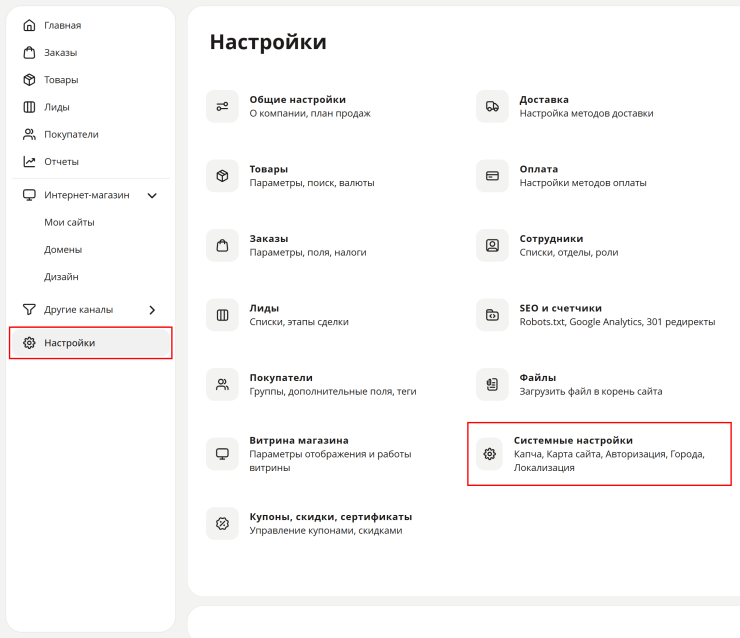Click the bag icon tile for Заказы settings
Screen dimensions: 740x638
222,245
